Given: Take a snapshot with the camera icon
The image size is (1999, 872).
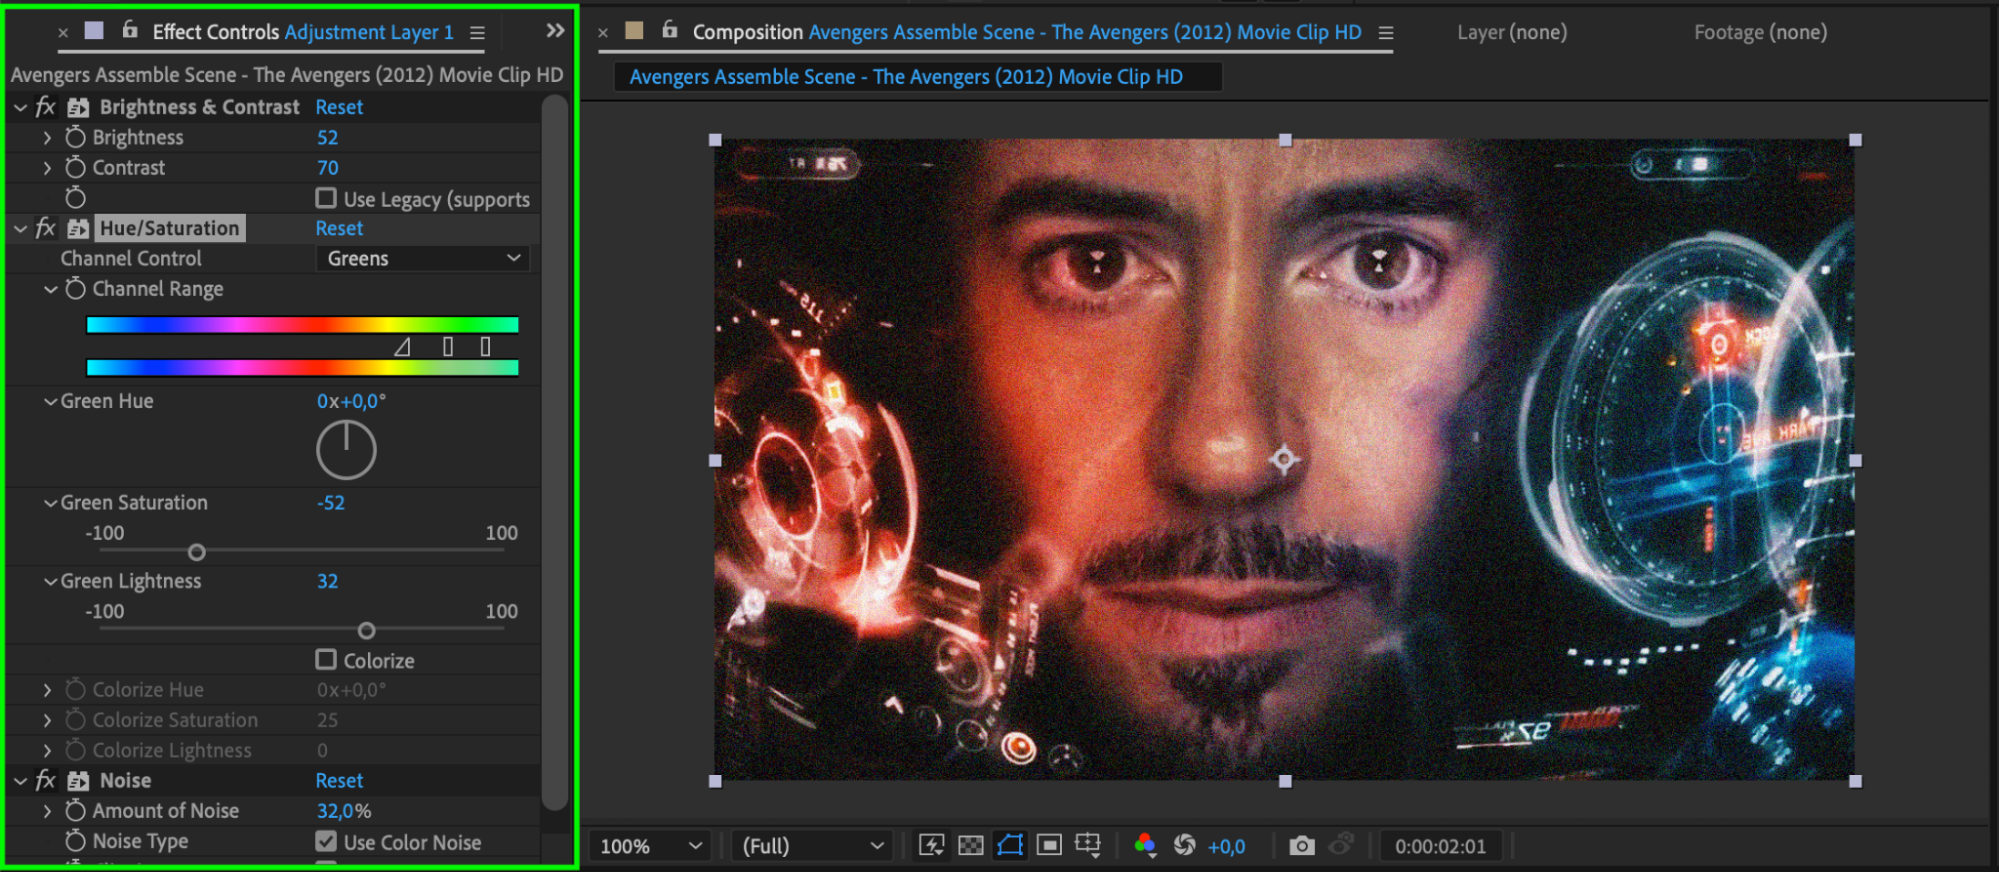Looking at the screenshot, I should 1301,846.
